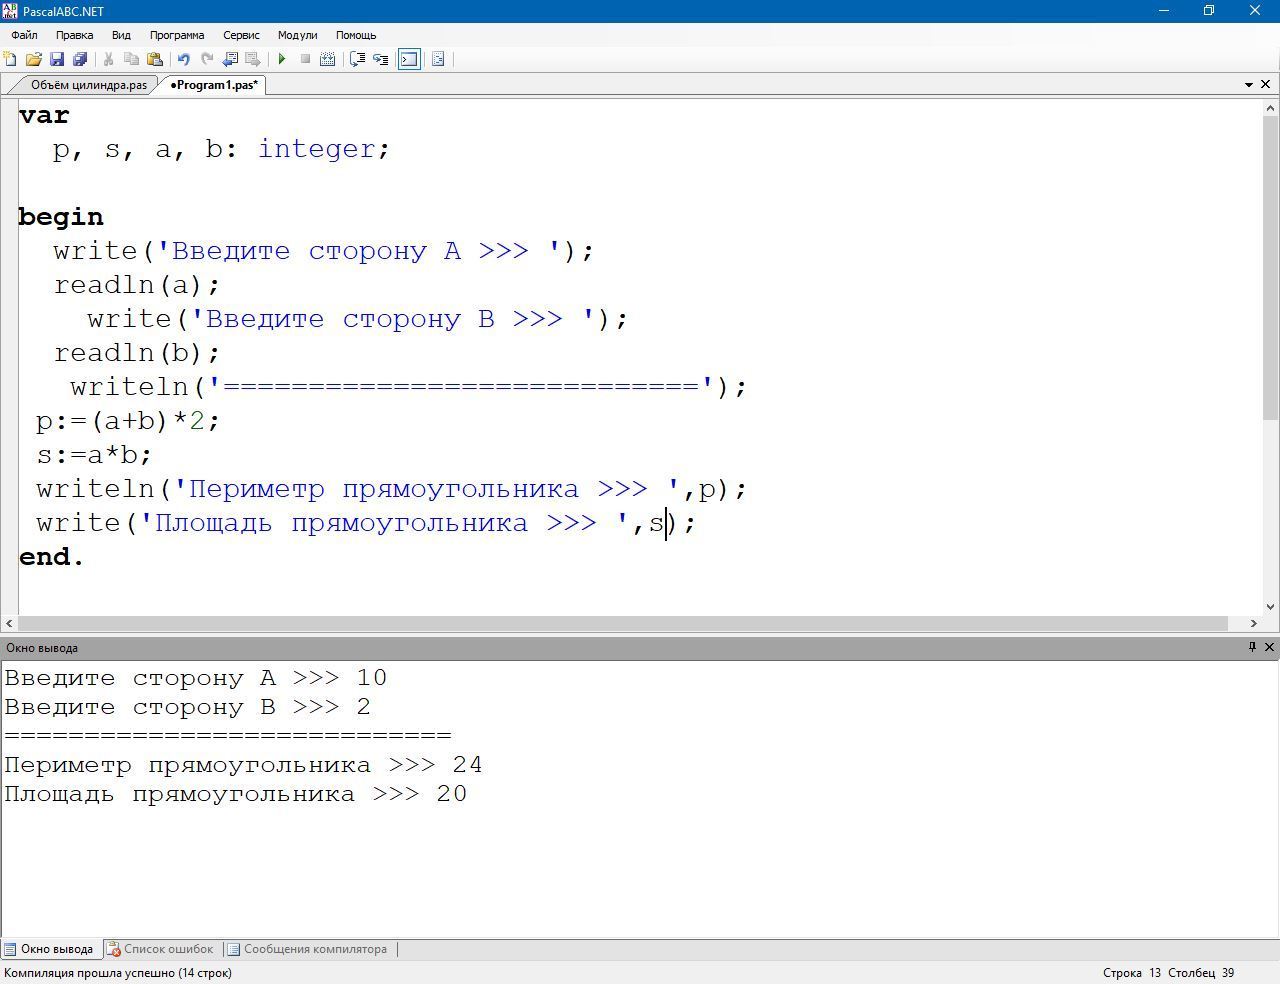Undo the last edit with toolbar arrow
Image resolution: width=1280 pixels, height=984 pixels.
[183, 59]
